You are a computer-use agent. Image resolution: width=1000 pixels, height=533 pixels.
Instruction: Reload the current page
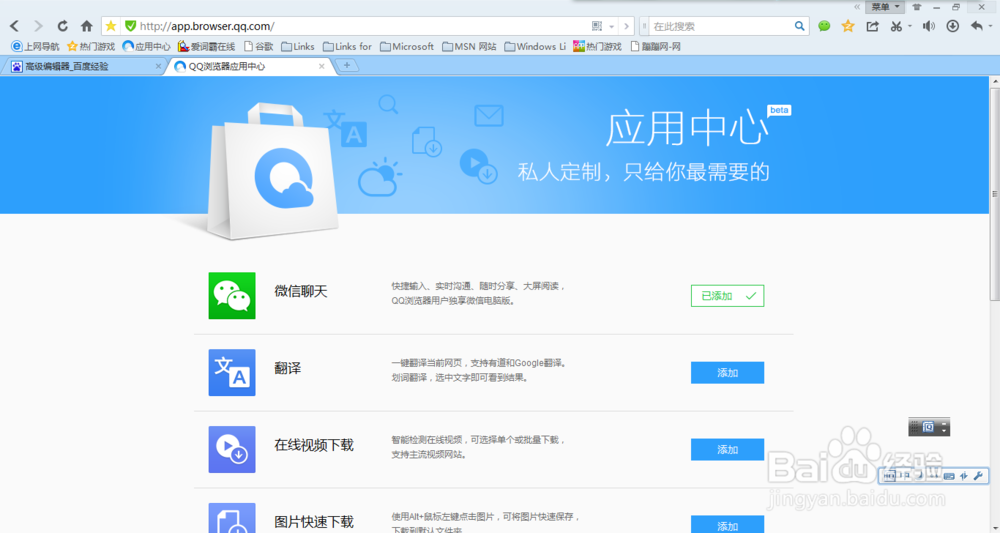(62, 26)
